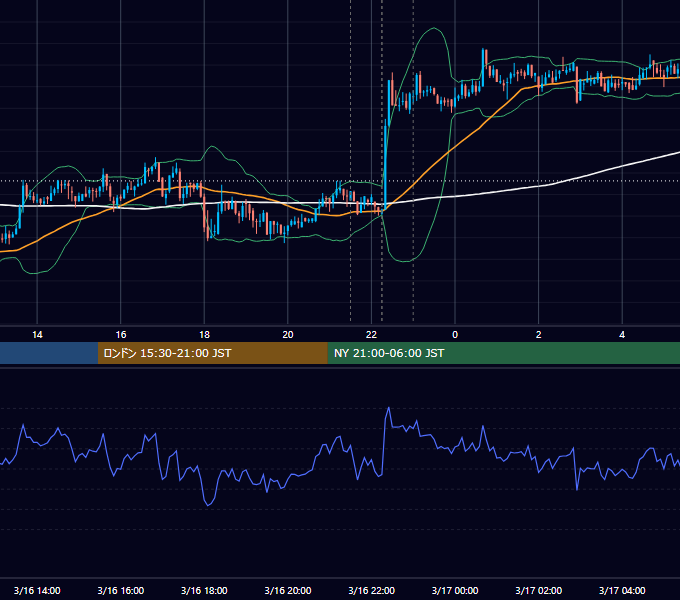Image resolution: width=680 pixels, height=600 pixels.
Task: Click the 3/17 02:00 label on the lower axis
Action: [539, 590]
